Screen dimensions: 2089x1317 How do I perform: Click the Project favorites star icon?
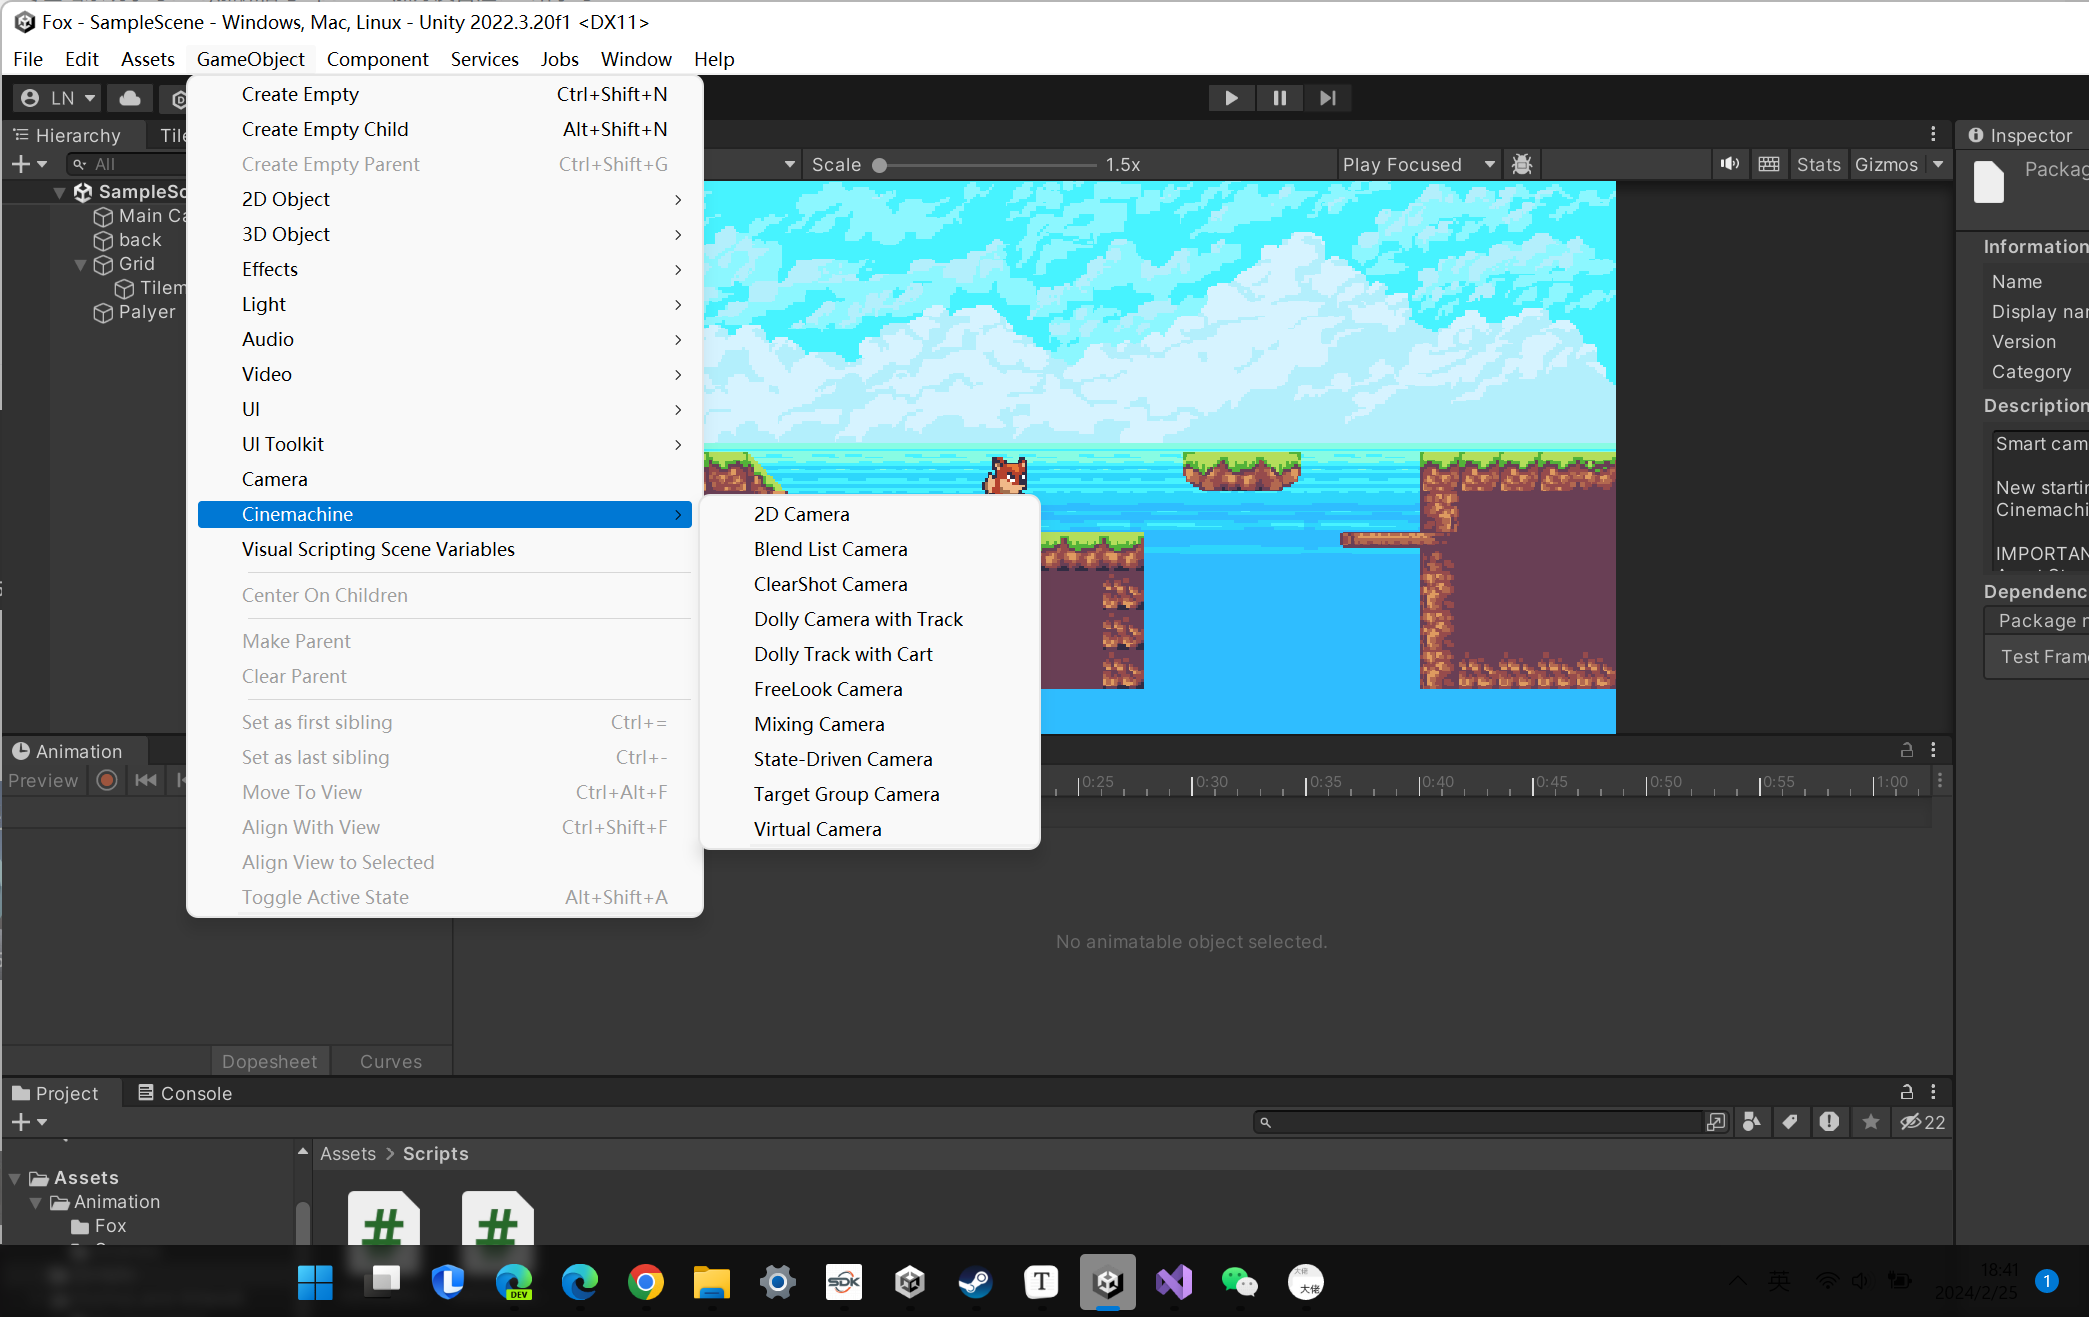coord(1870,1122)
